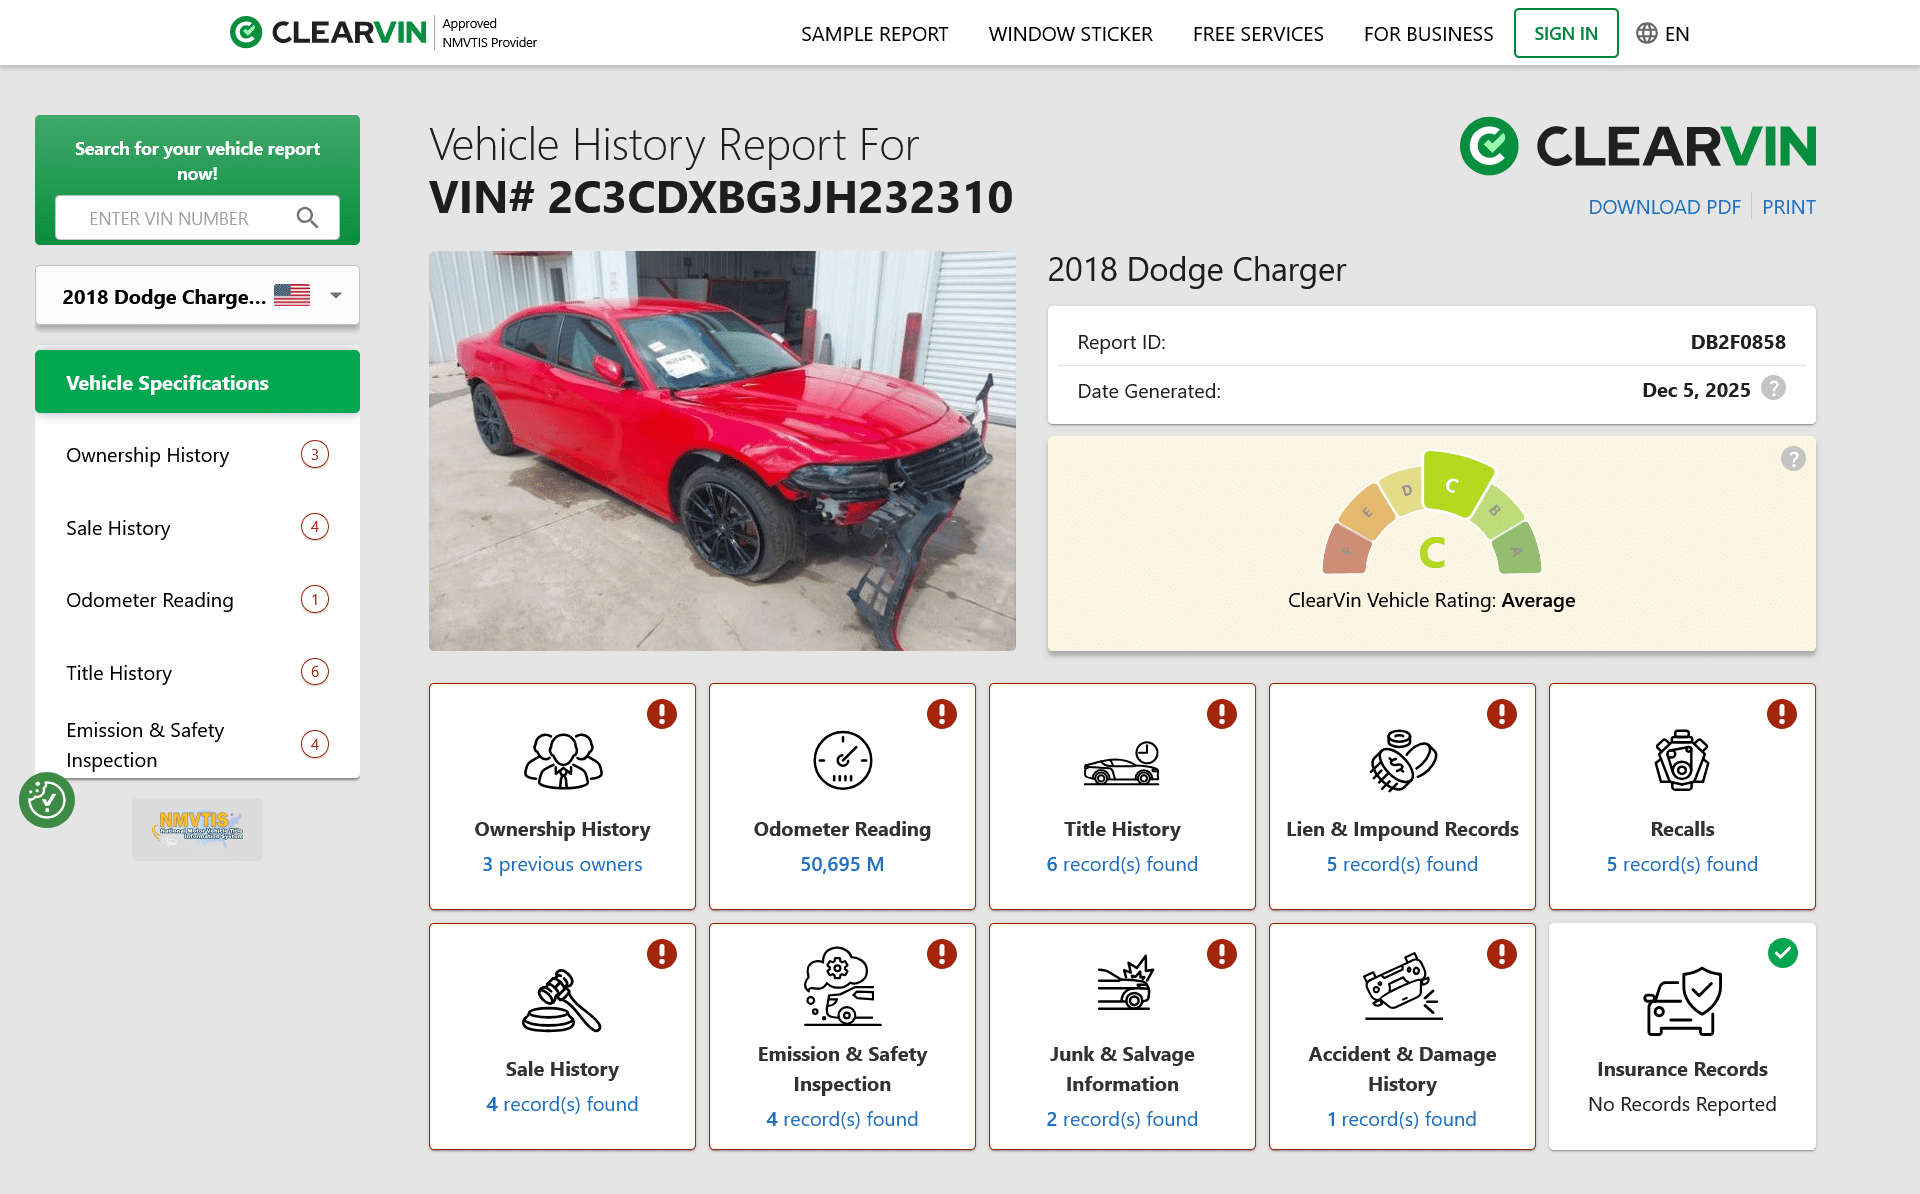The width and height of the screenshot is (1920, 1194).
Task: Click the C segment of rating gauge
Action: pyautogui.click(x=1455, y=485)
